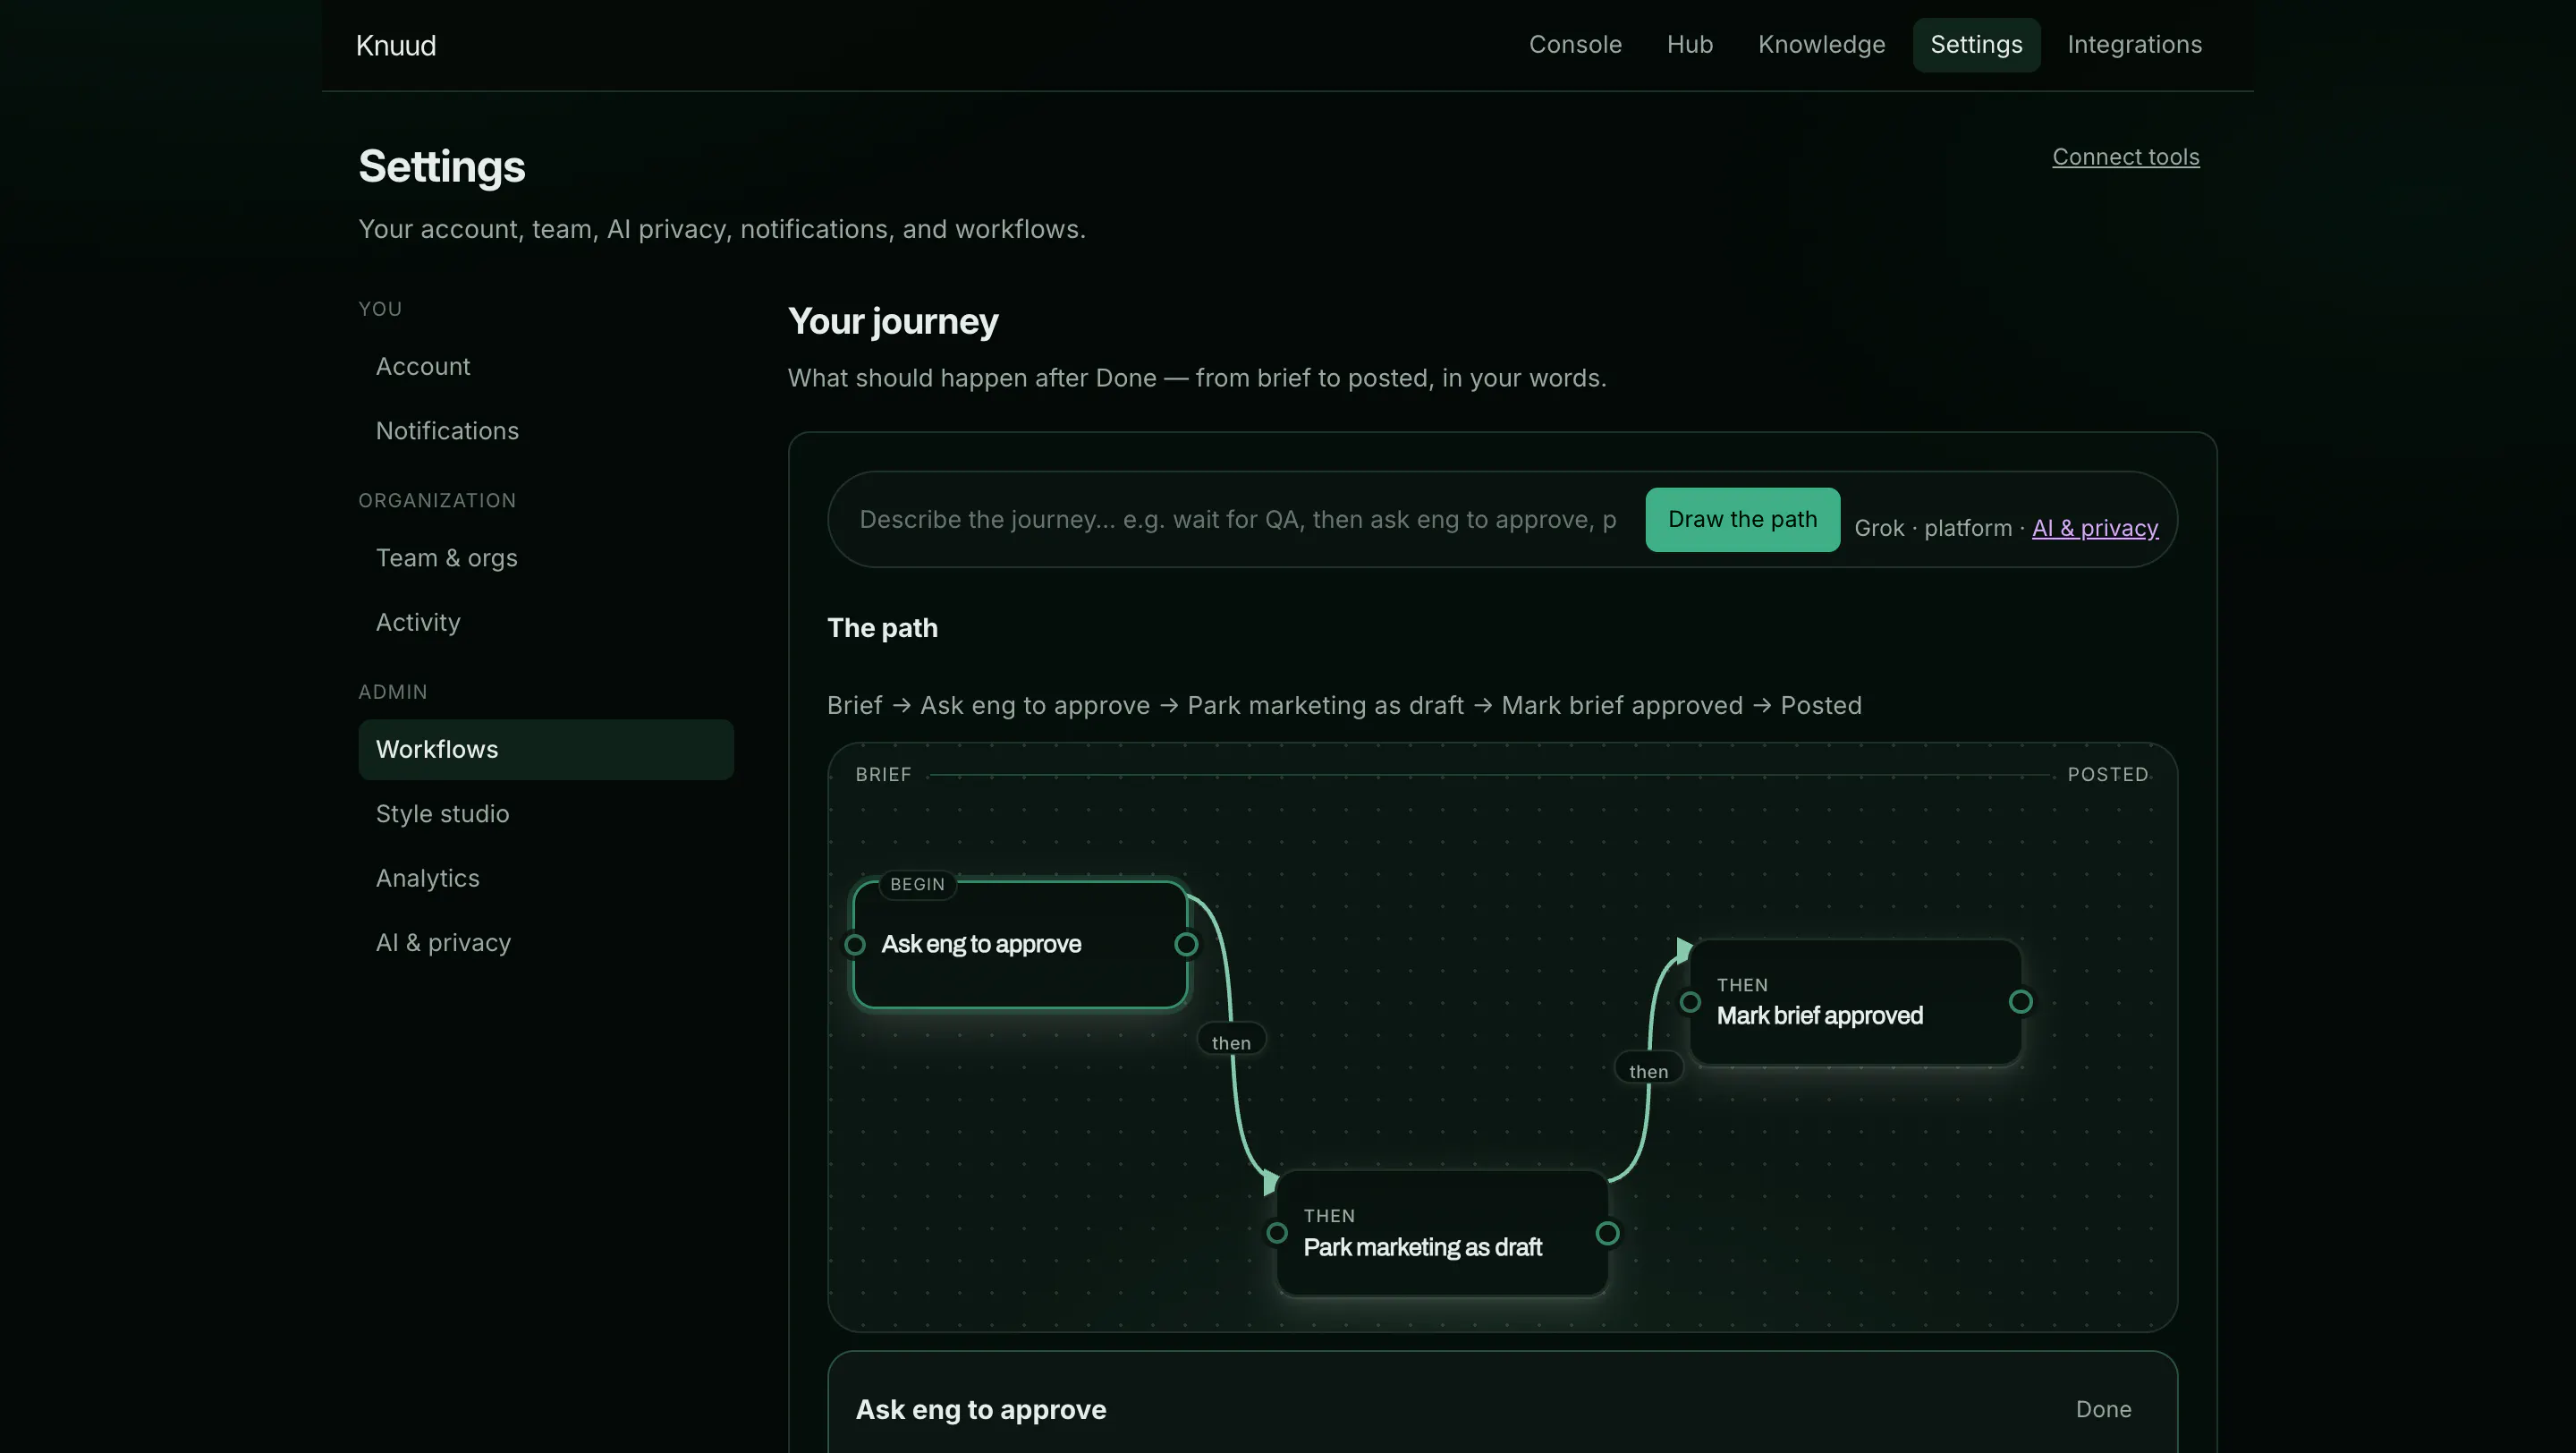Click the Knuud logo
The height and width of the screenshot is (1453, 2576).
pyautogui.click(x=396, y=45)
